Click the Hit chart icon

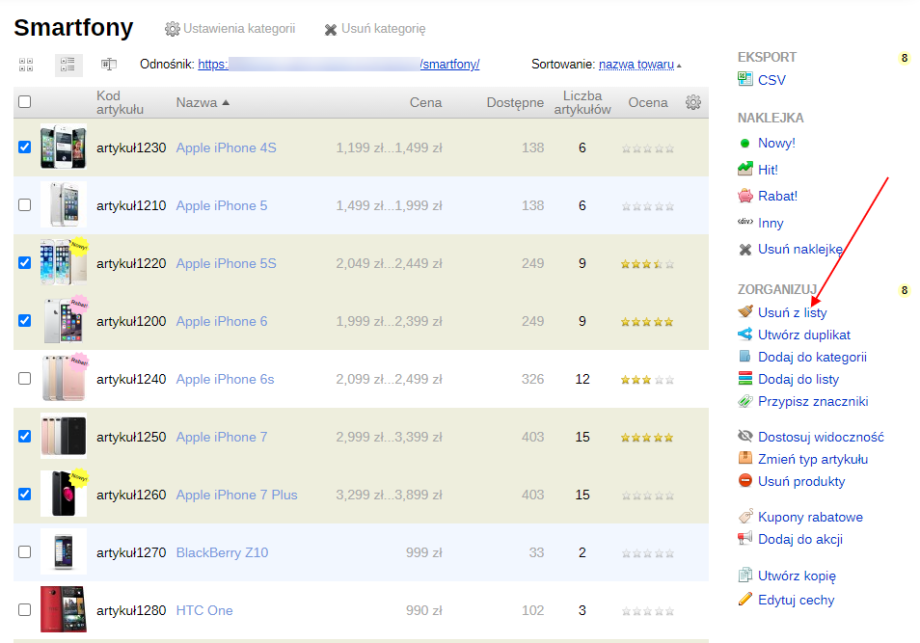[x=745, y=169]
